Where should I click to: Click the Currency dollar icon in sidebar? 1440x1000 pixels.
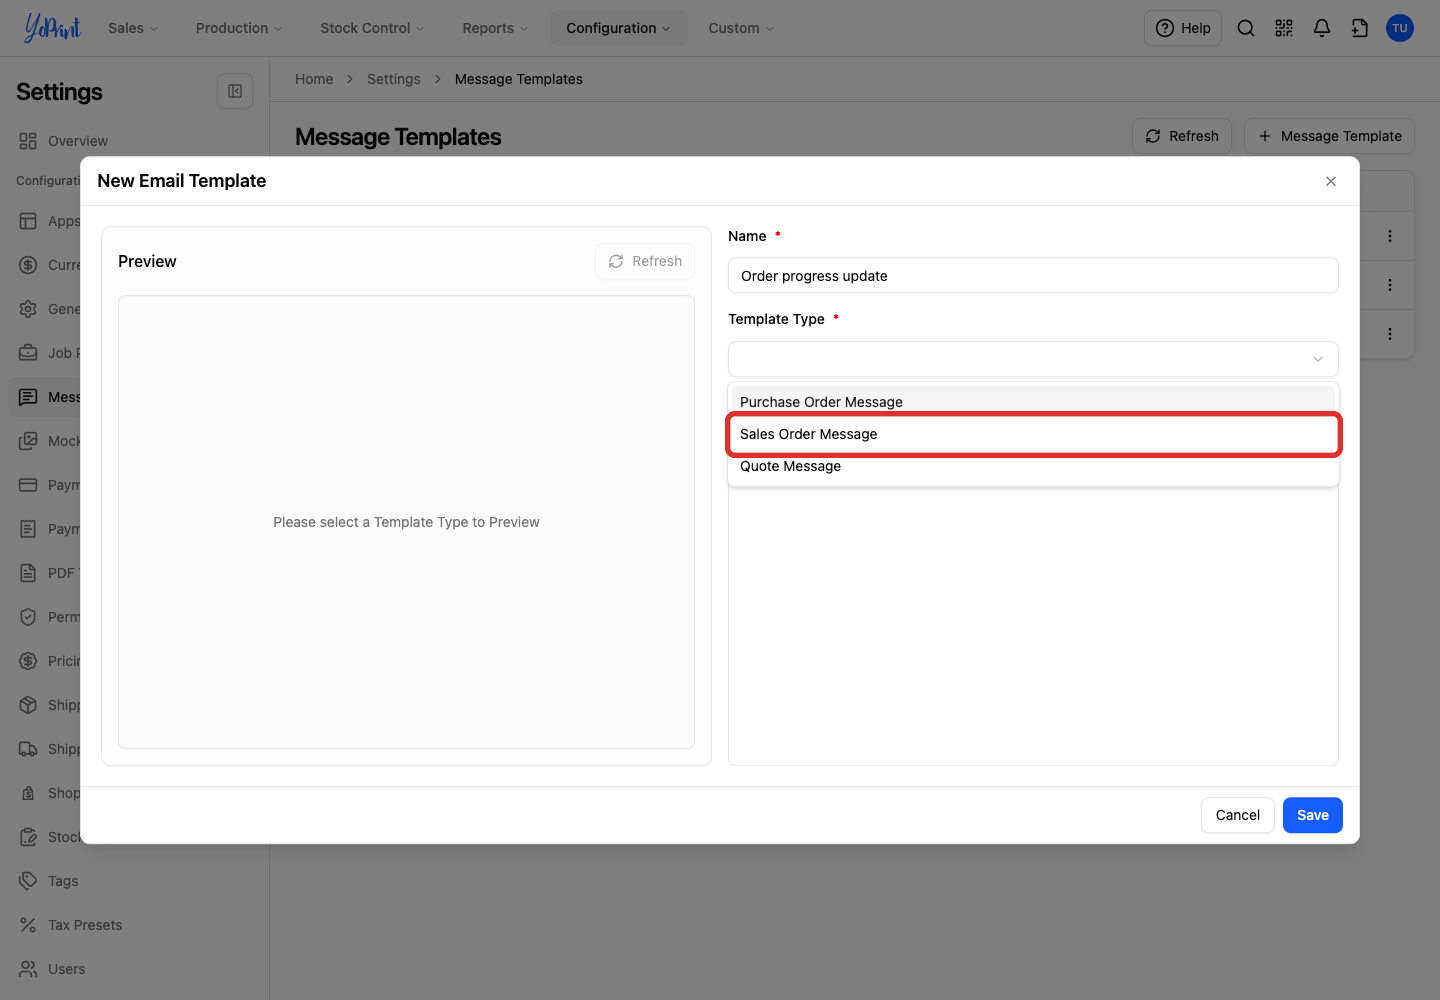[x=28, y=265]
